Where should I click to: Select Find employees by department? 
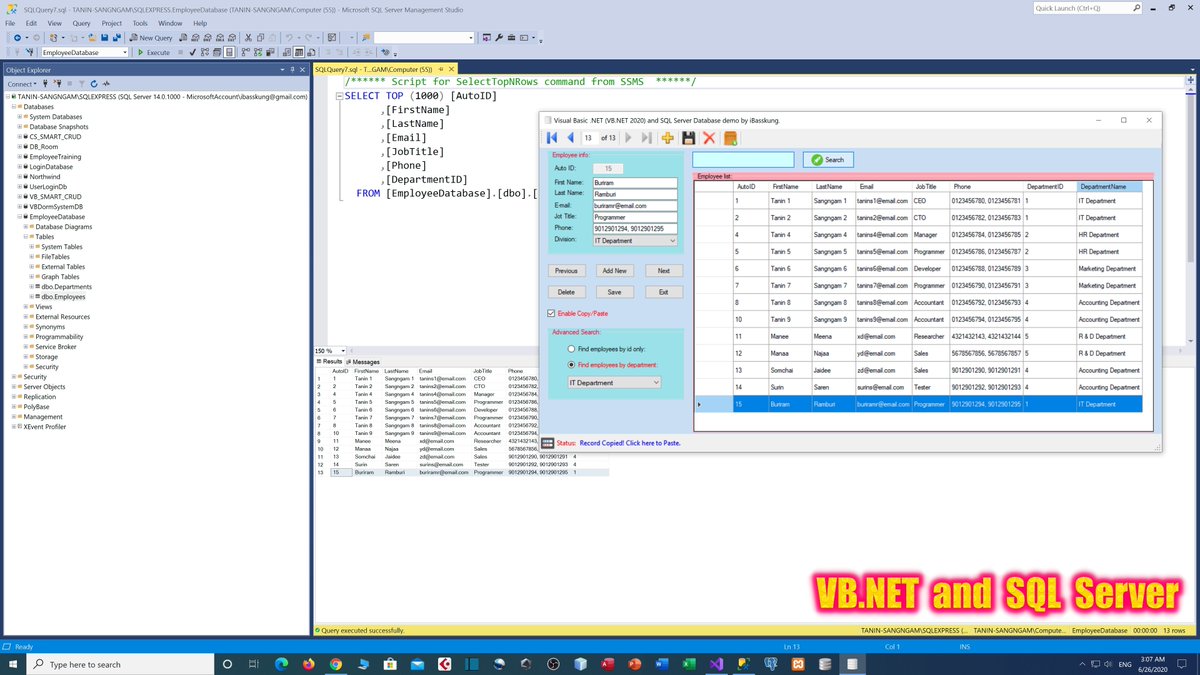pos(571,365)
